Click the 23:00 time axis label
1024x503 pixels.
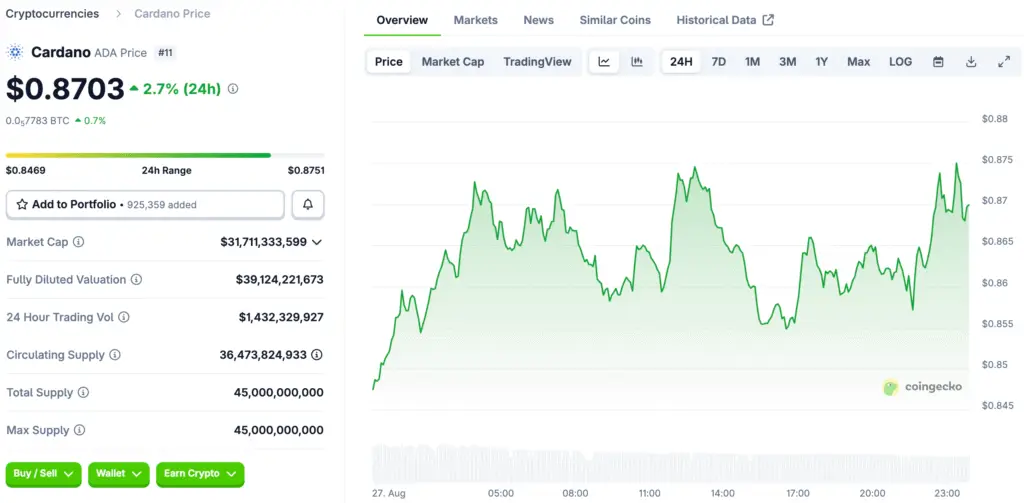click(x=946, y=493)
